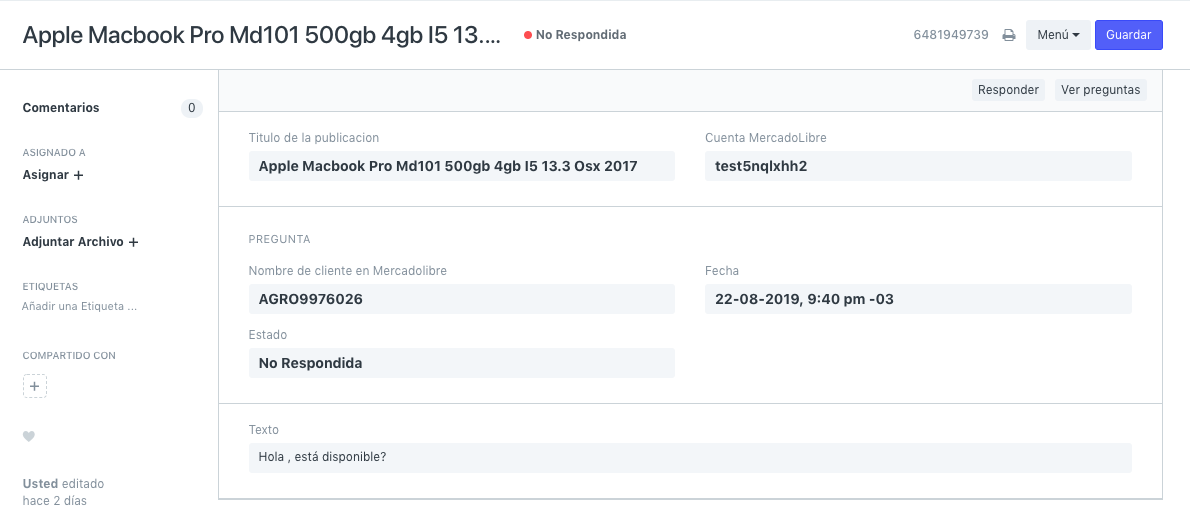The width and height of the screenshot is (1190, 510).
Task: Click the document ID 6481949739
Action: point(951,35)
